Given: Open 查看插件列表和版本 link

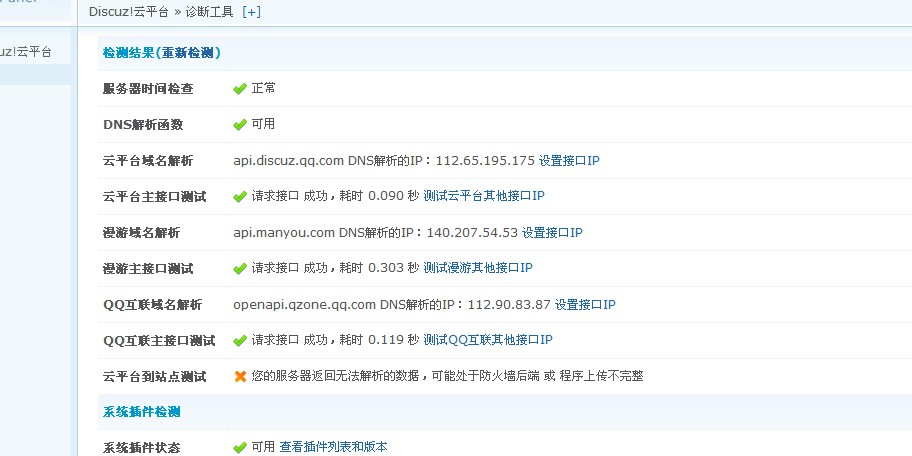Looking at the screenshot, I should click(x=333, y=447).
